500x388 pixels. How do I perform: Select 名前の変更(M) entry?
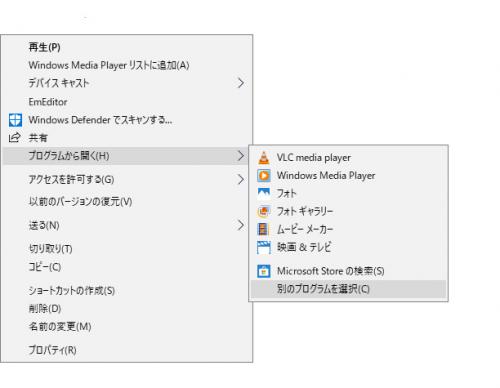click(127, 327)
